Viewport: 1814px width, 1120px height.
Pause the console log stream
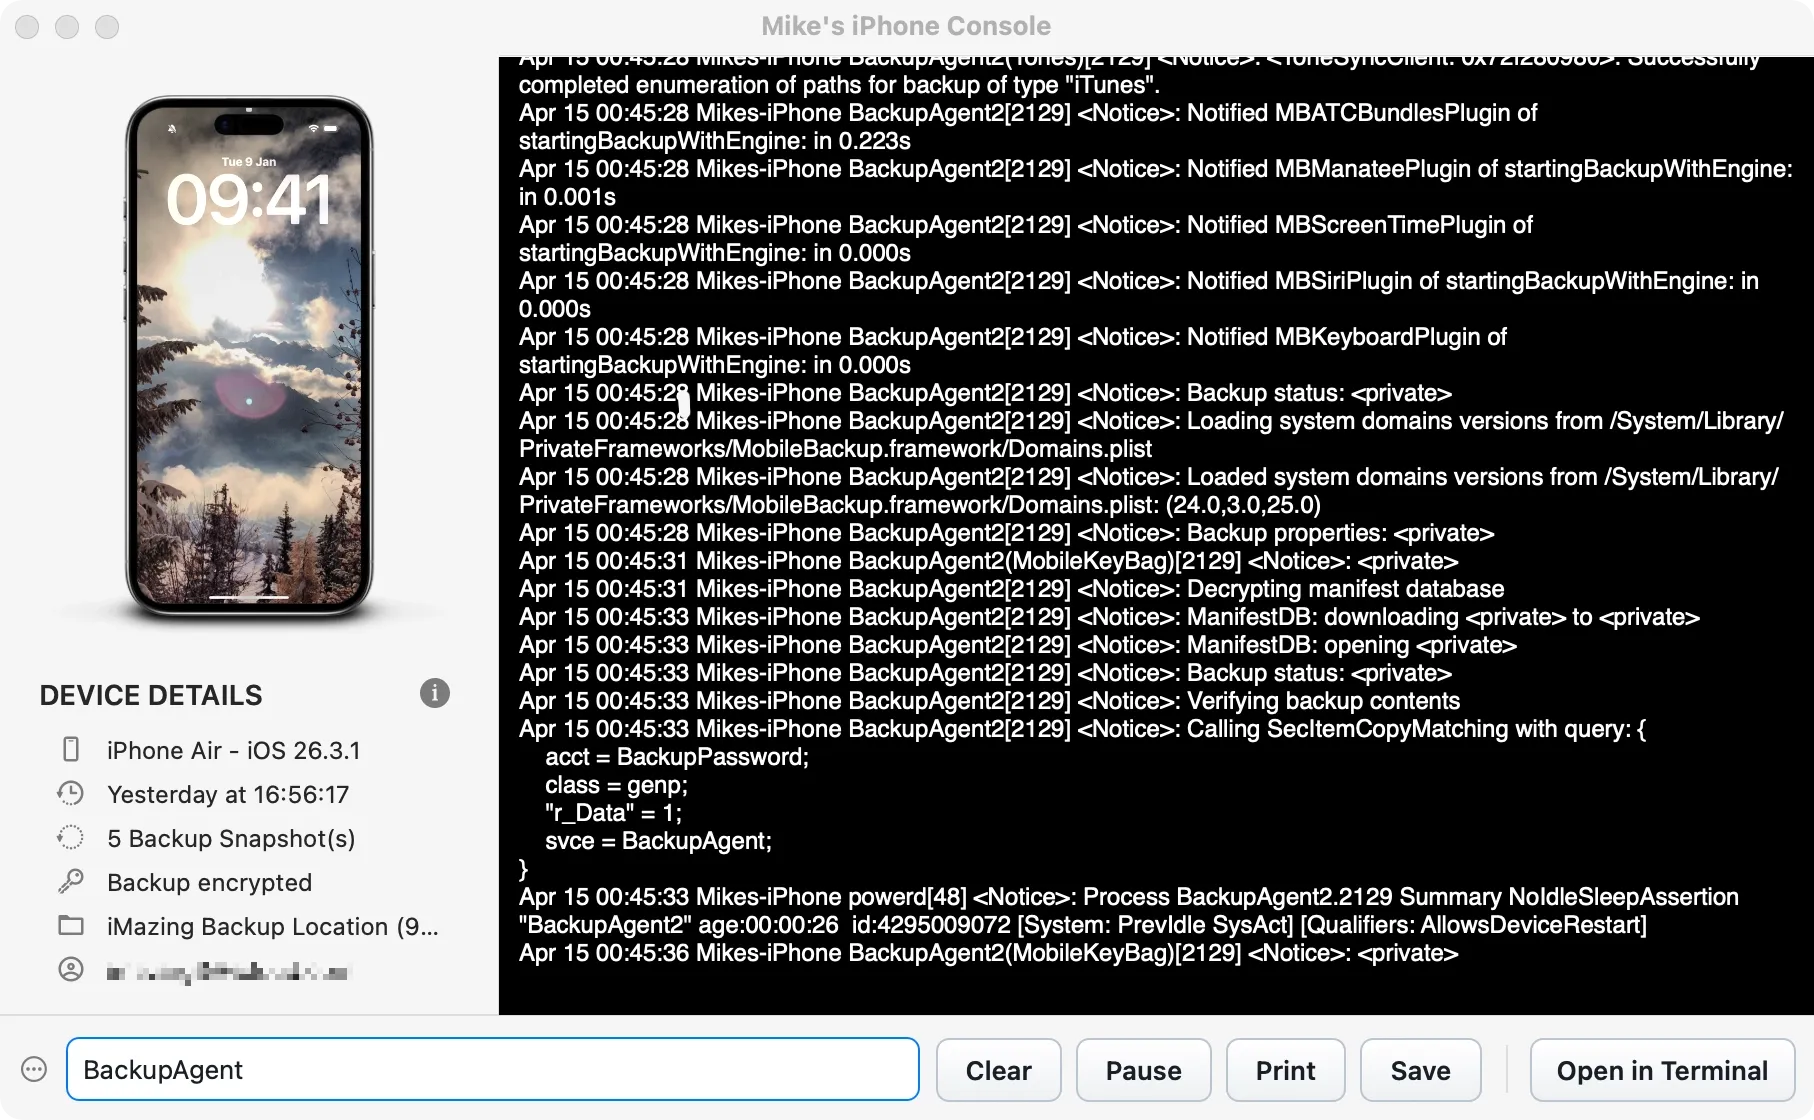point(1142,1069)
